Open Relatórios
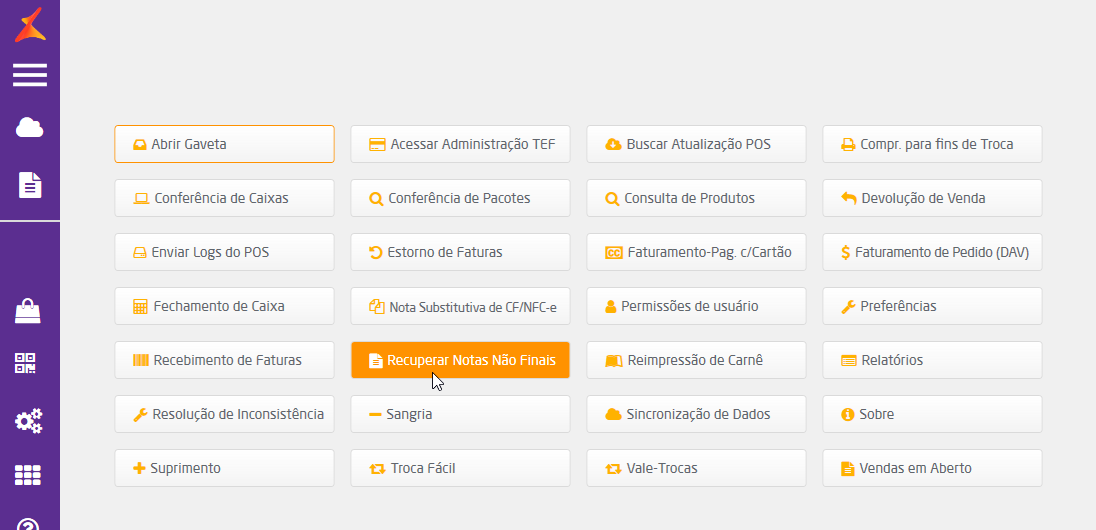The width and height of the screenshot is (1096, 530). [932, 360]
